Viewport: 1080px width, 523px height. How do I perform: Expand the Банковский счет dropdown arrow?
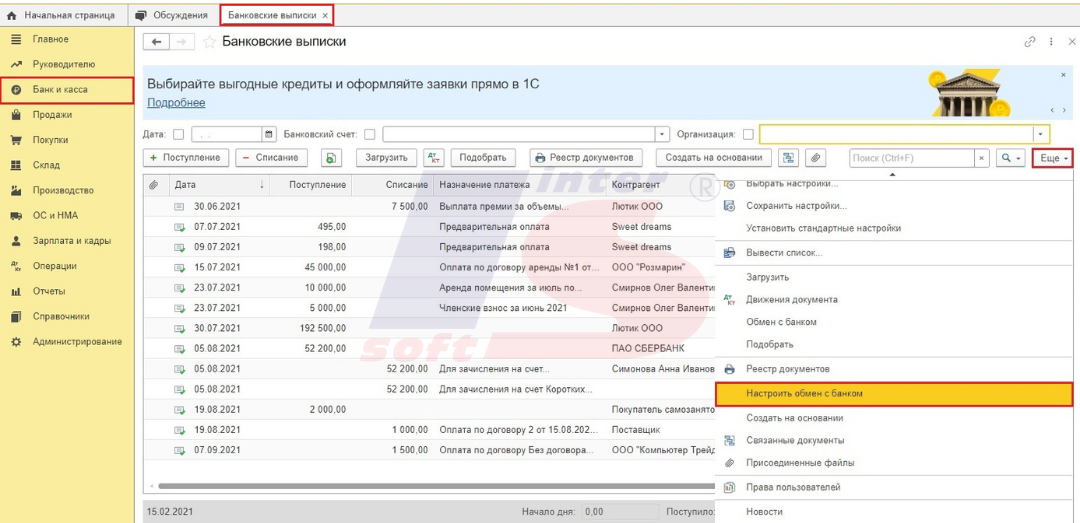663,134
